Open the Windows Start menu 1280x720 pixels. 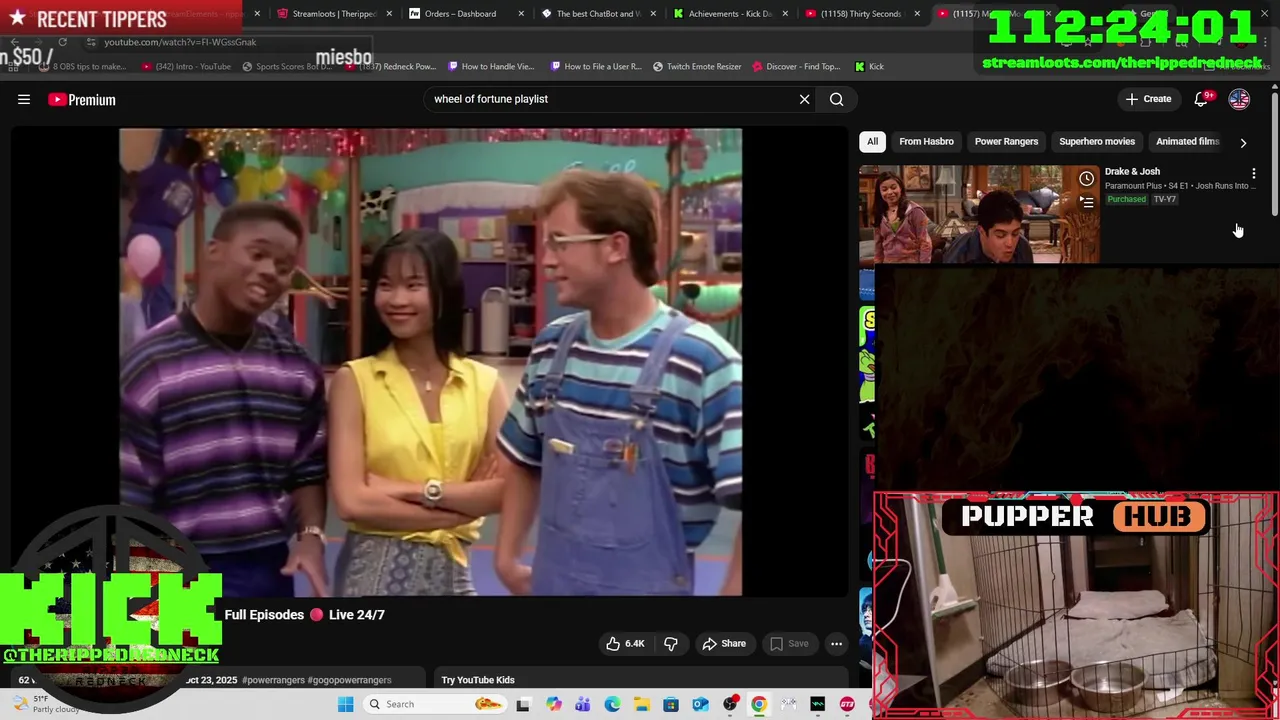[x=345, y=704]
